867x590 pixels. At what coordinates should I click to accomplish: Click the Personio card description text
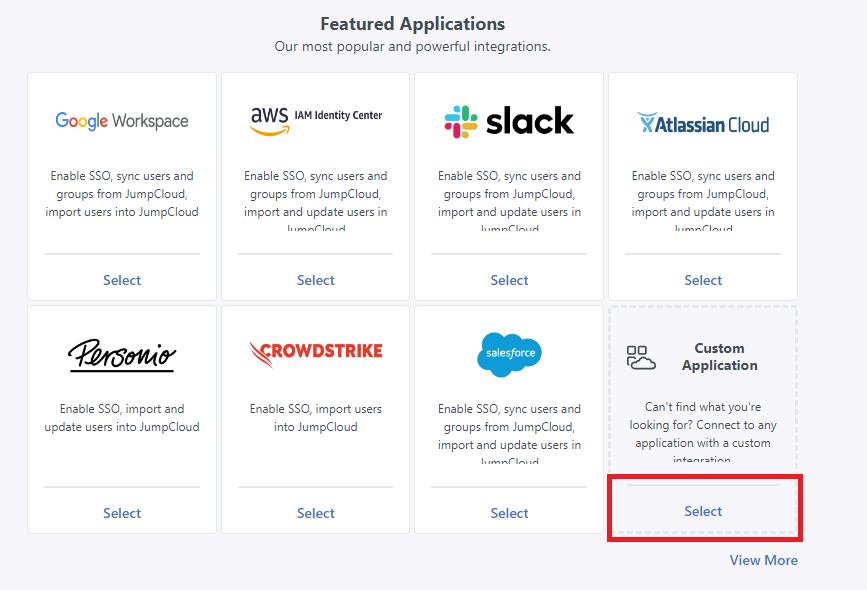click(x=122, y=418)
